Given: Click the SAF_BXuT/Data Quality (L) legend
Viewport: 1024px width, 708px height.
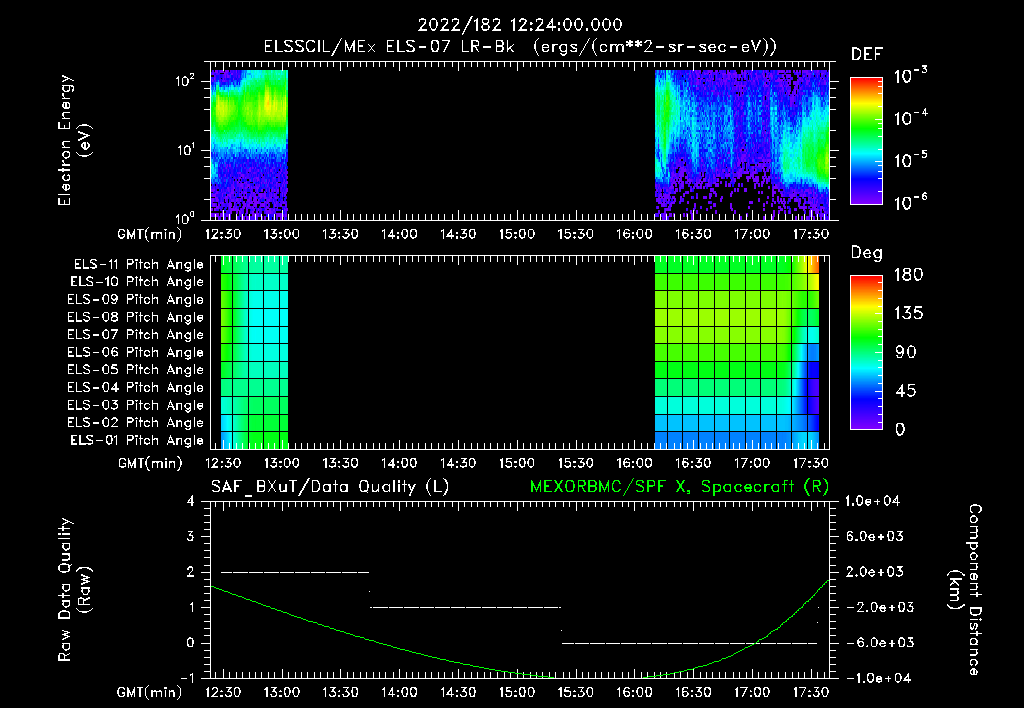Looking at the screenshot, I should [x=330, y=487].
